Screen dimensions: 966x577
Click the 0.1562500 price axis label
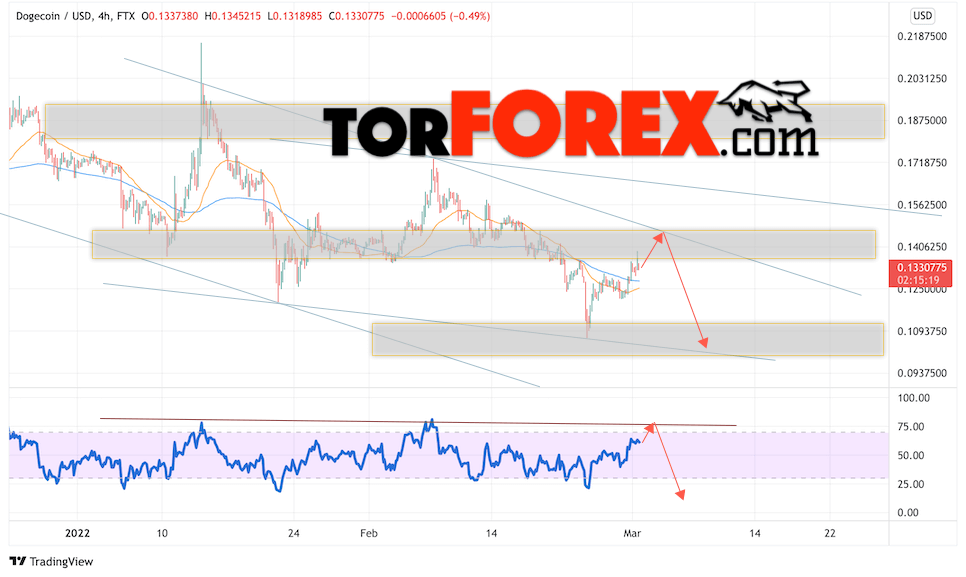coord(922,205)
